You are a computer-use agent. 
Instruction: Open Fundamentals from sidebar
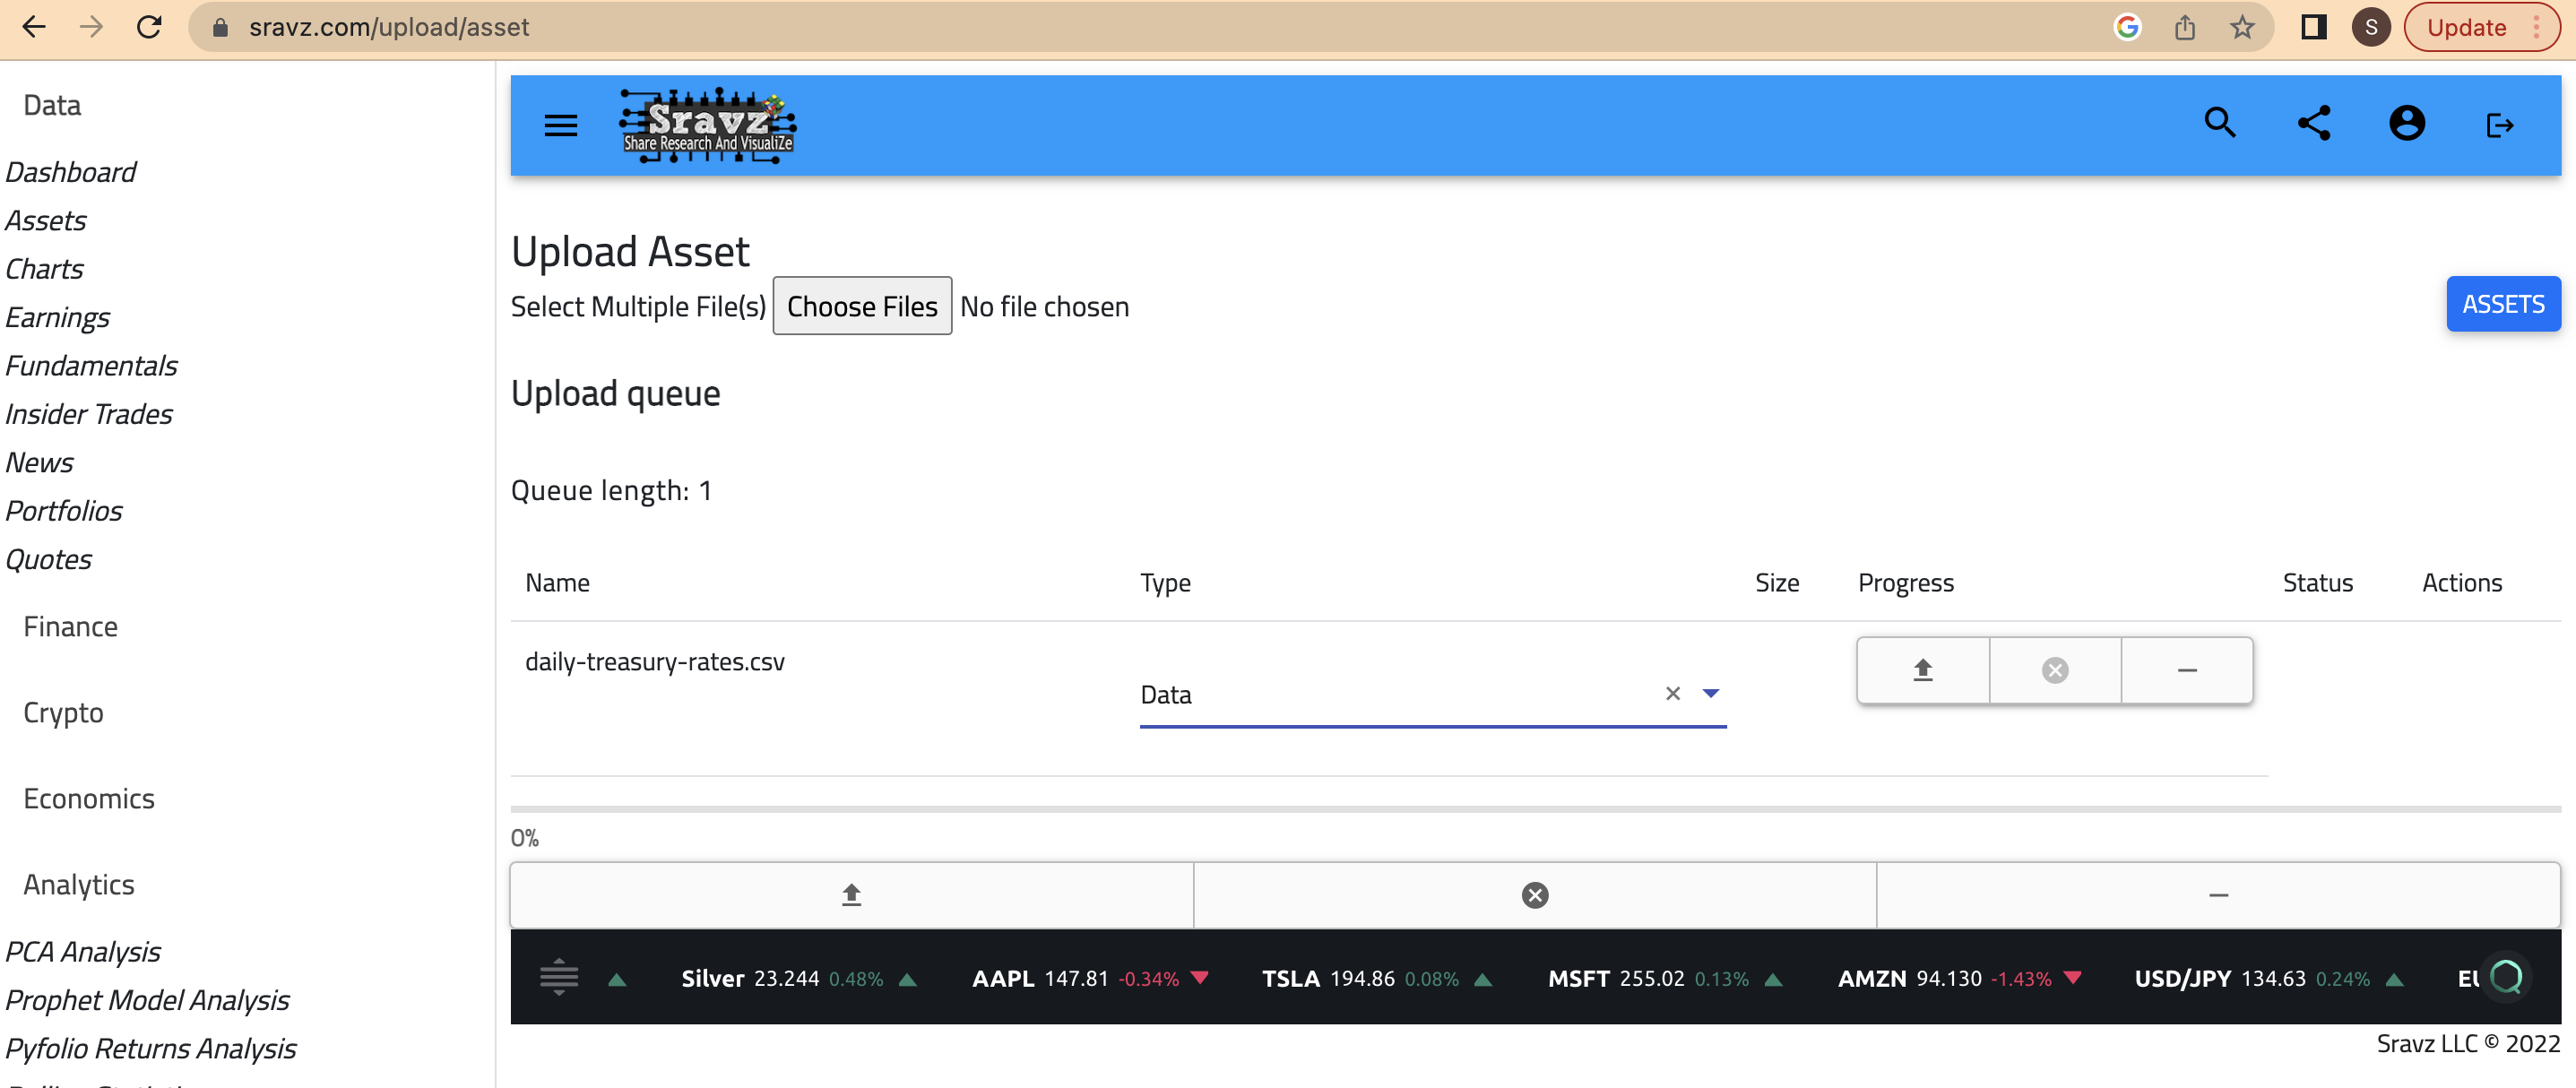click(x=91, y=365)
